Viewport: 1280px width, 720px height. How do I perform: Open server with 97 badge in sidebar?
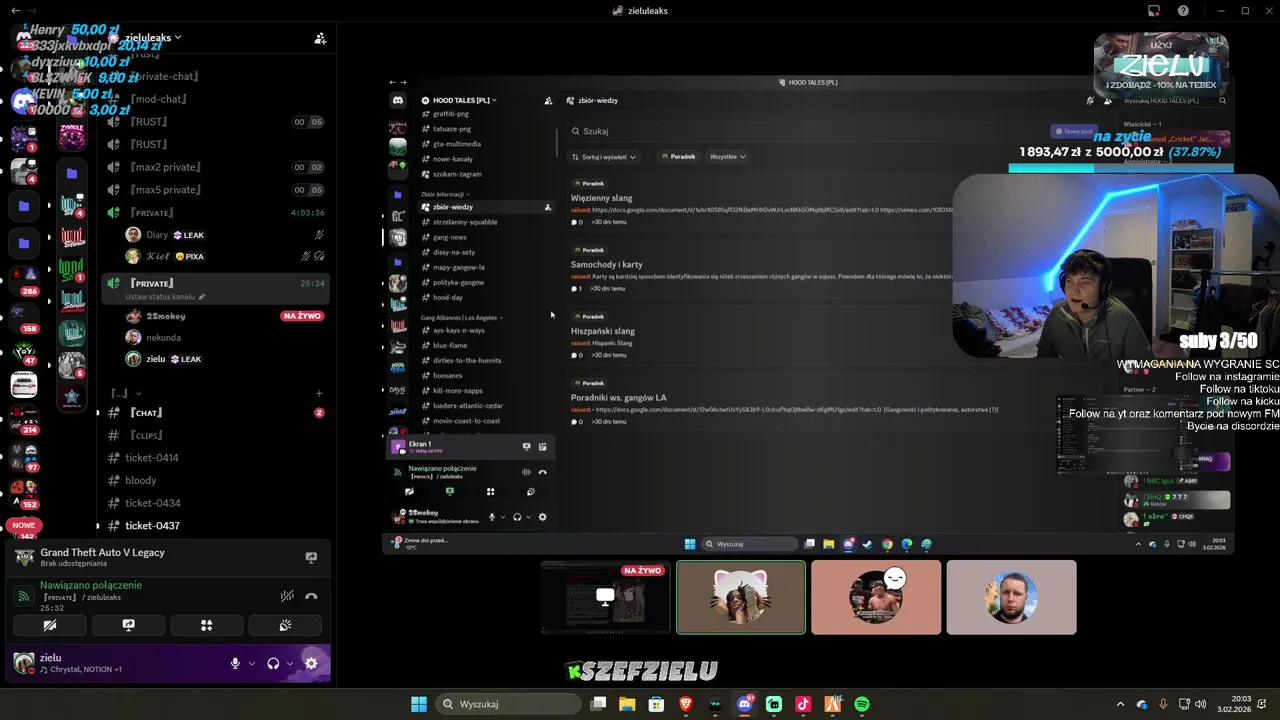point(24,456)
